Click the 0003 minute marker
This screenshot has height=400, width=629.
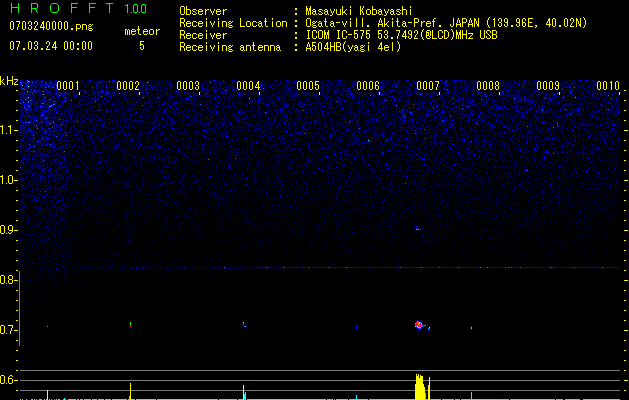(x=188, y=86)
